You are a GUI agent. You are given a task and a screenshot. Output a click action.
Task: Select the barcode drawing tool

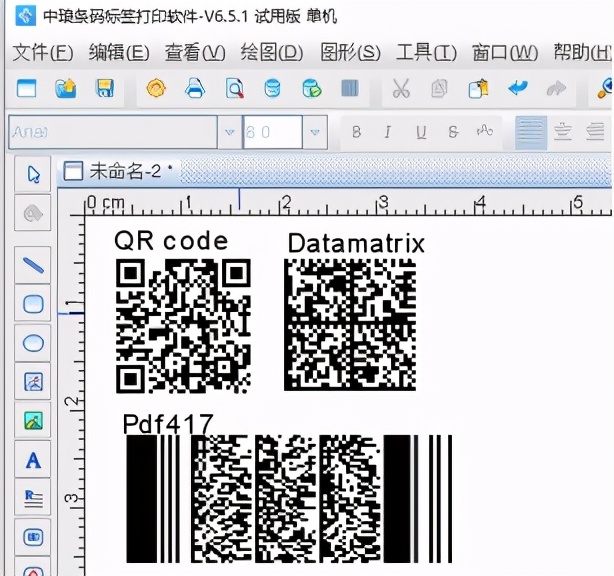pos(33,537)
